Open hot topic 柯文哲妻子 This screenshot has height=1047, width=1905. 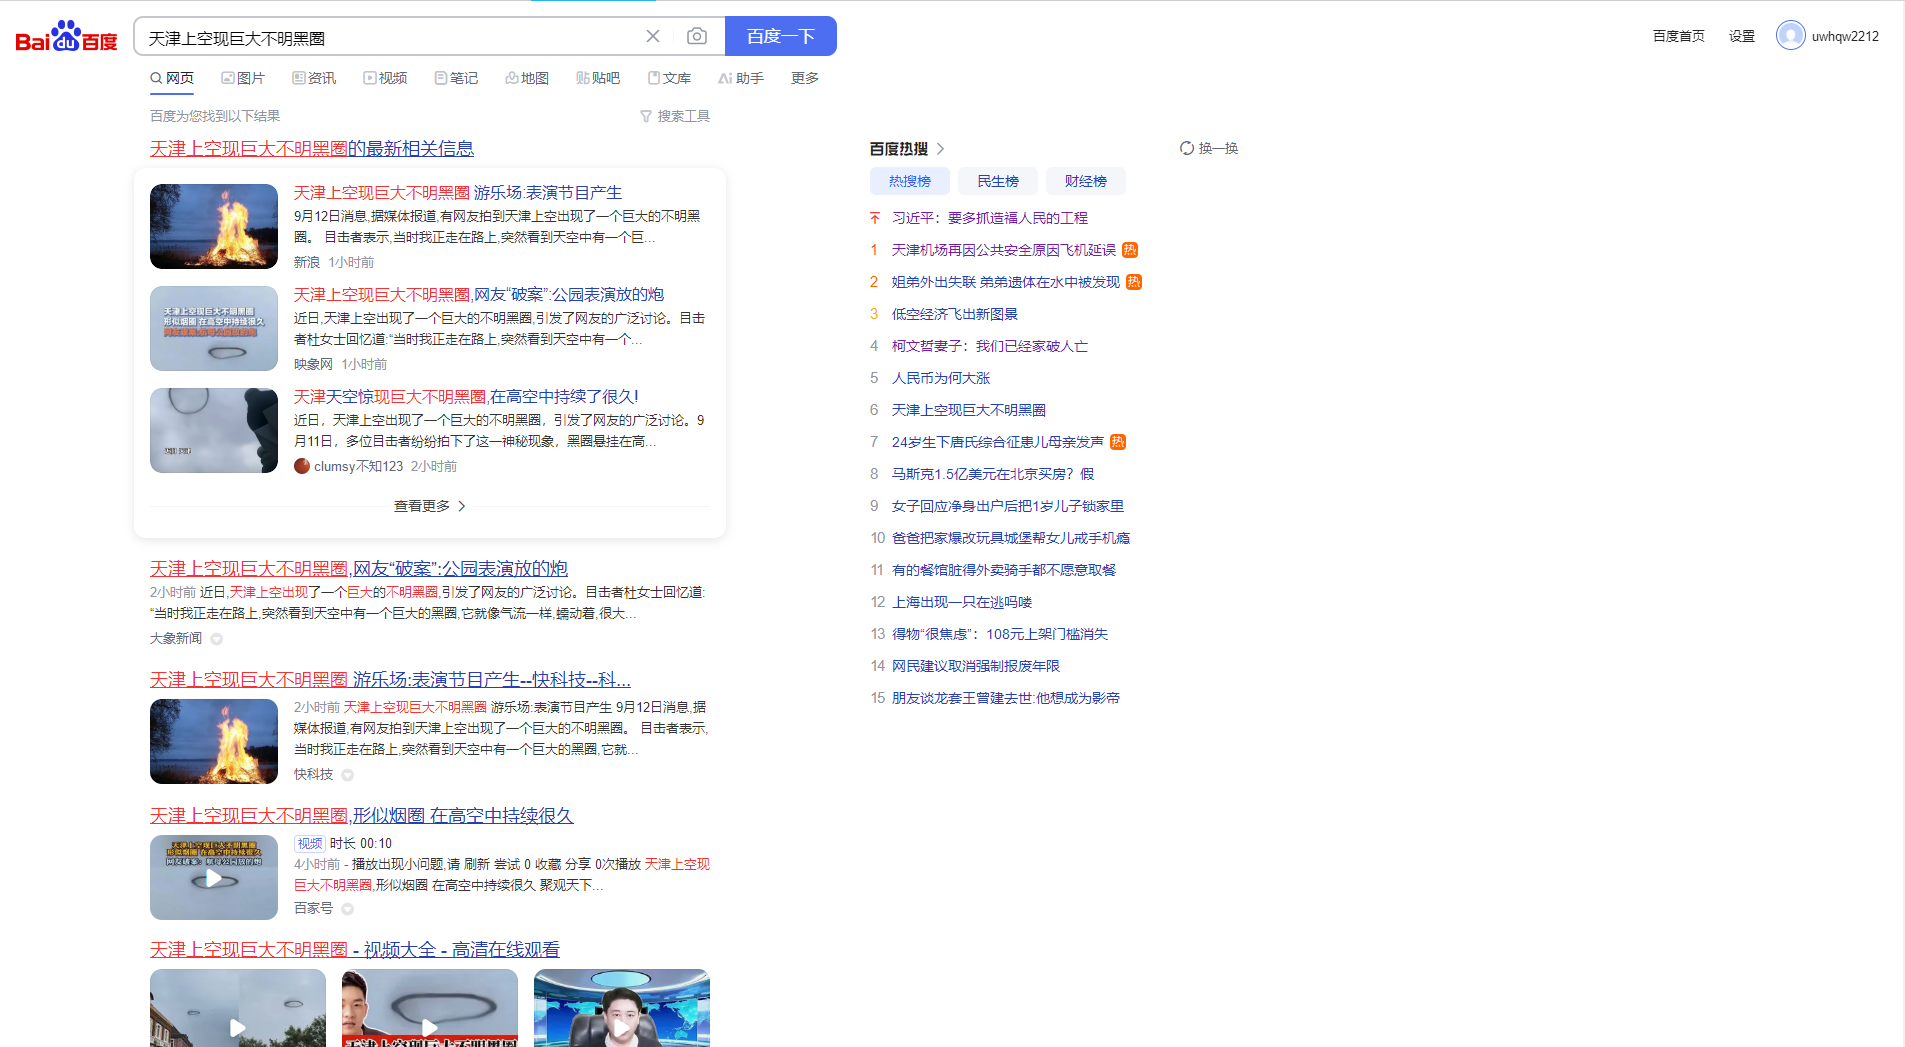tap(990, 346)
